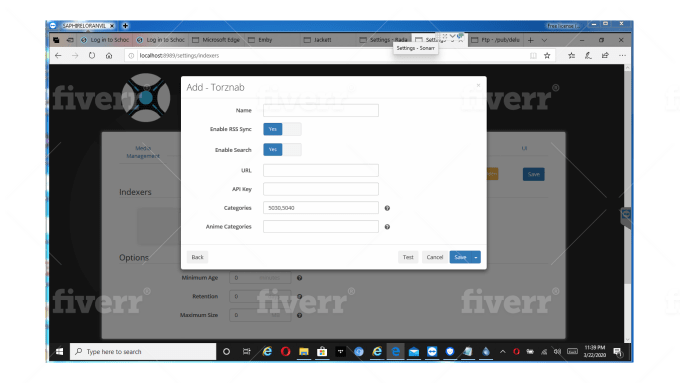680x383 pixels.
Task: Open a new browser tab
Action: click(530, 40)
